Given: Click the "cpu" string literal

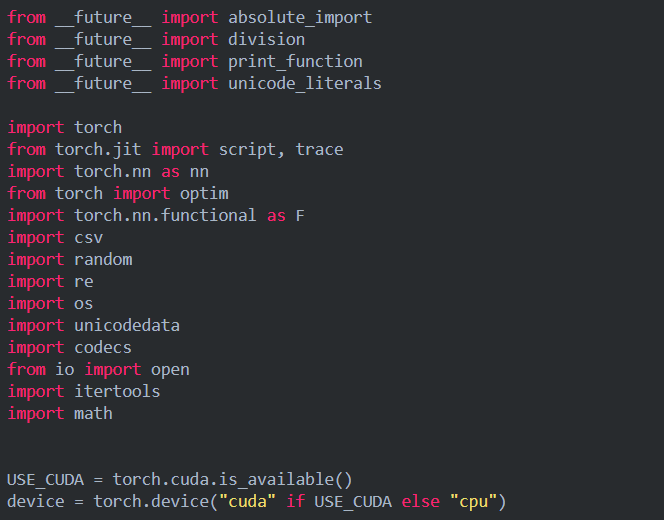Looking at the screenshot, I should [473, 501].
